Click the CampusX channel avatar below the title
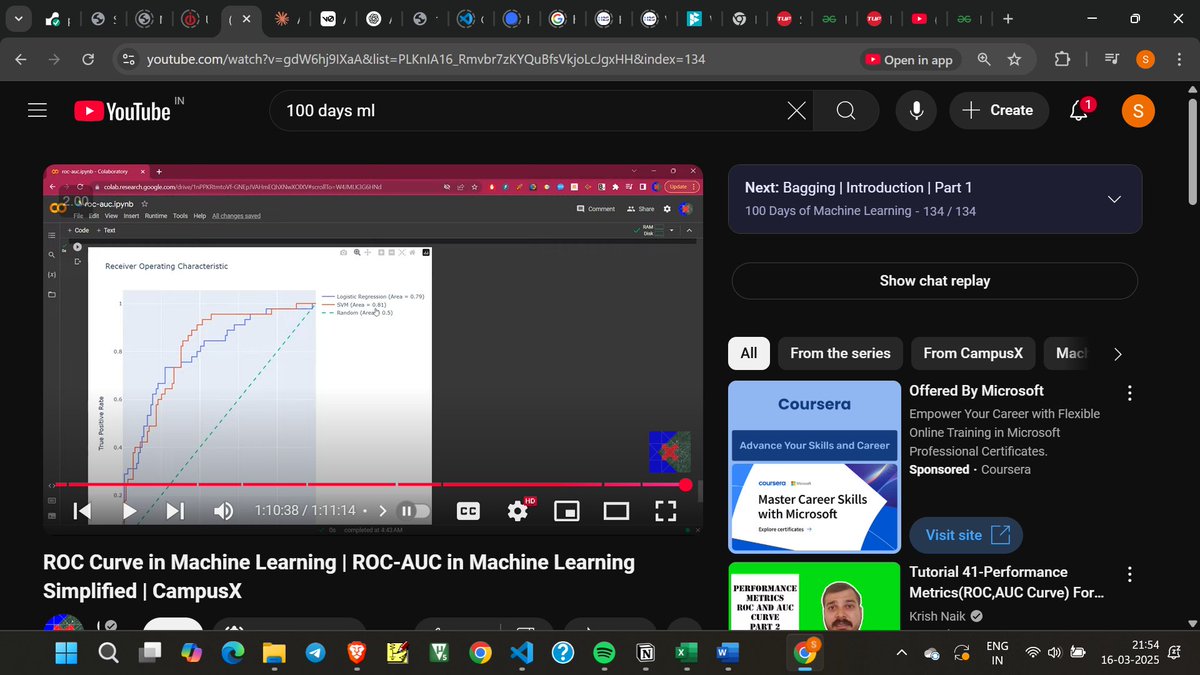 64,625
